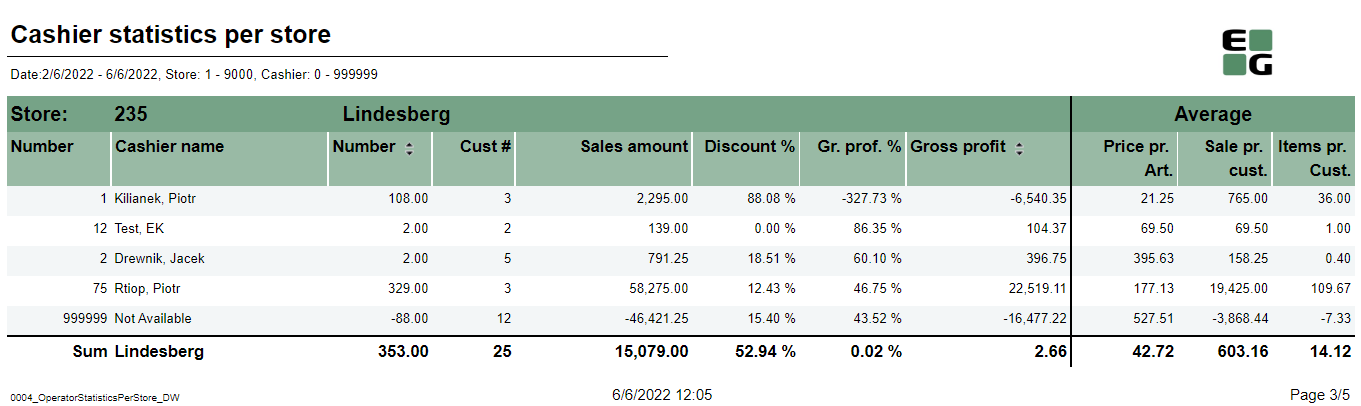The height and width of the screenshot is (406, 1361).
Task: Click the Rtiop, Piotr row name
Action: (x=147, y=289)
